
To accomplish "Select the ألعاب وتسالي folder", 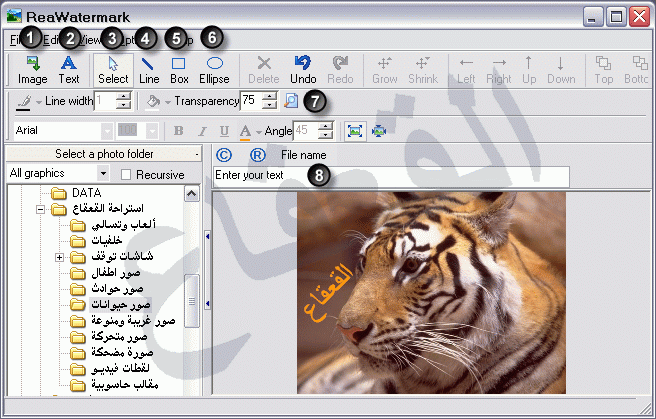I will click(x=123, y=225).
